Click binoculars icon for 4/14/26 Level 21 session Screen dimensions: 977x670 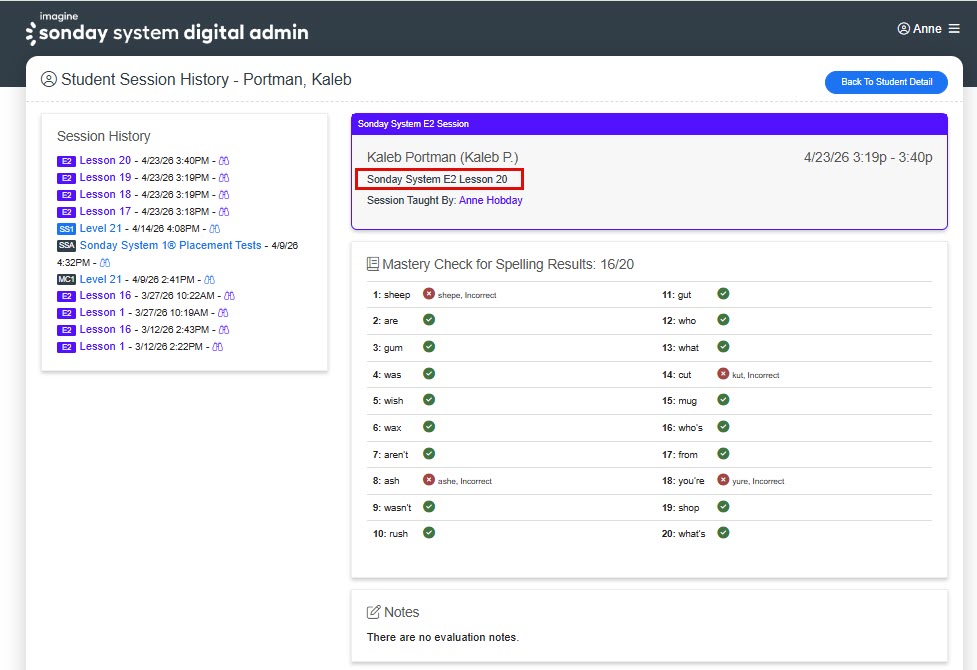coord(214,229)
